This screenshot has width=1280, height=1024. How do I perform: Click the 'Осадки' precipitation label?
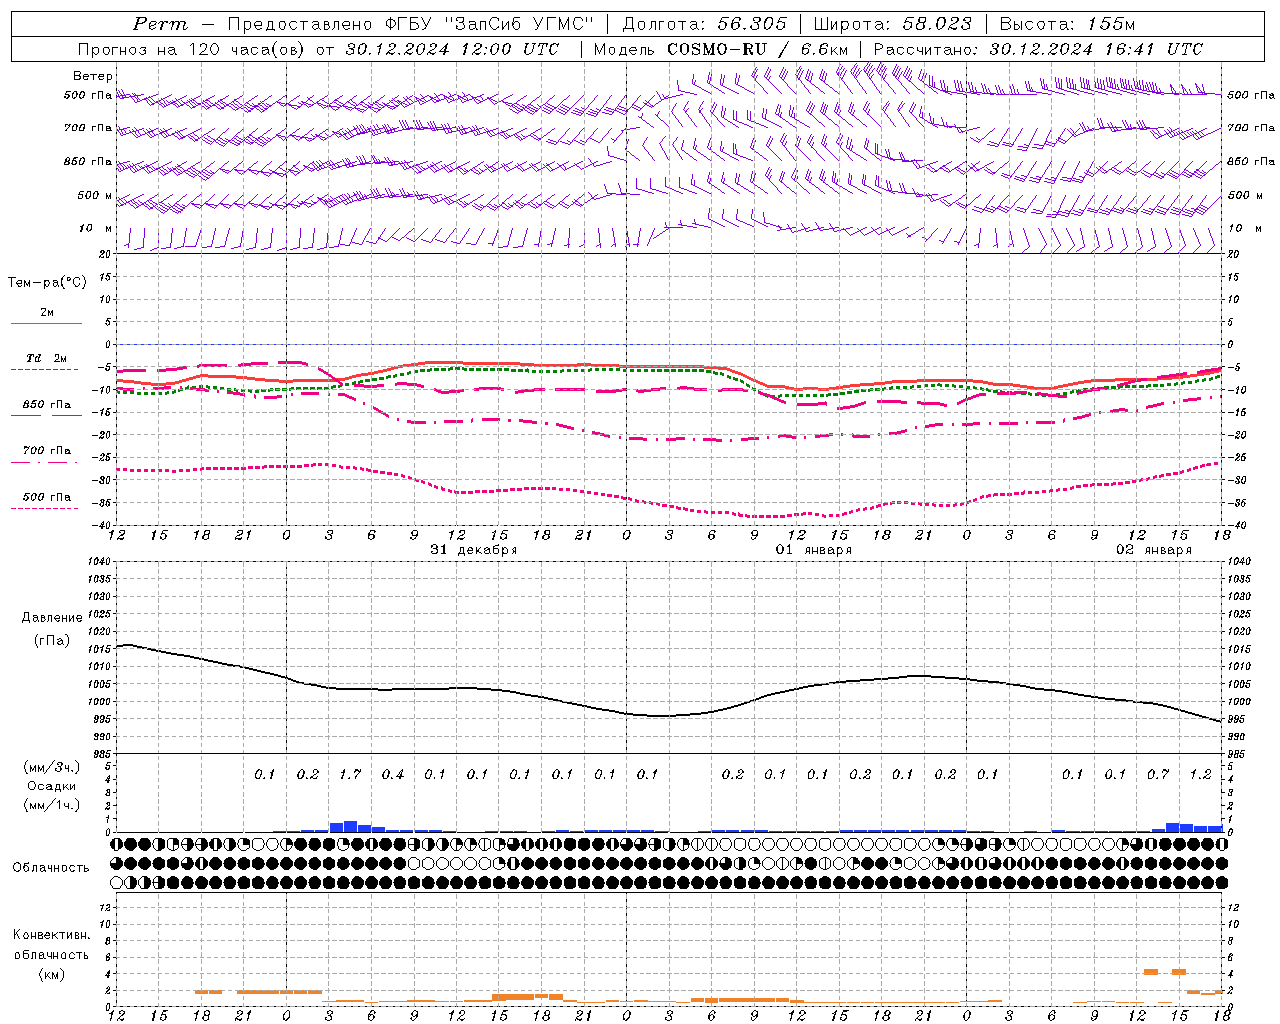(52, 786)
